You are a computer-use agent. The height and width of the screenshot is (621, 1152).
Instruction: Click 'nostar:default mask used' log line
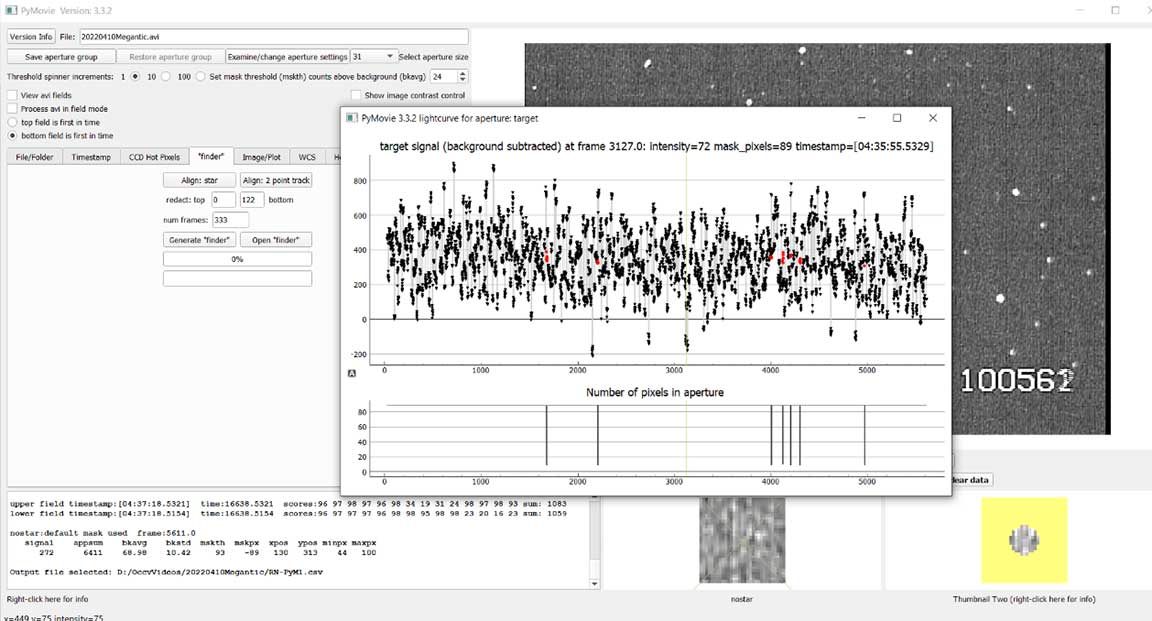(103, 534)
